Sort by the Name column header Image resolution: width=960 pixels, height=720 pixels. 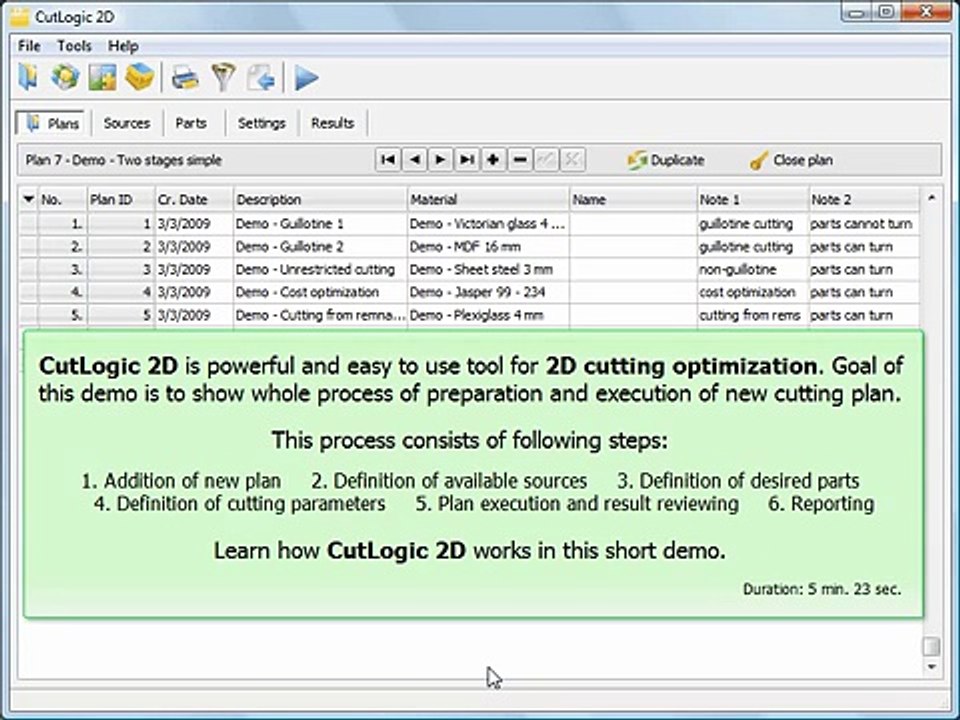(633, 199)
